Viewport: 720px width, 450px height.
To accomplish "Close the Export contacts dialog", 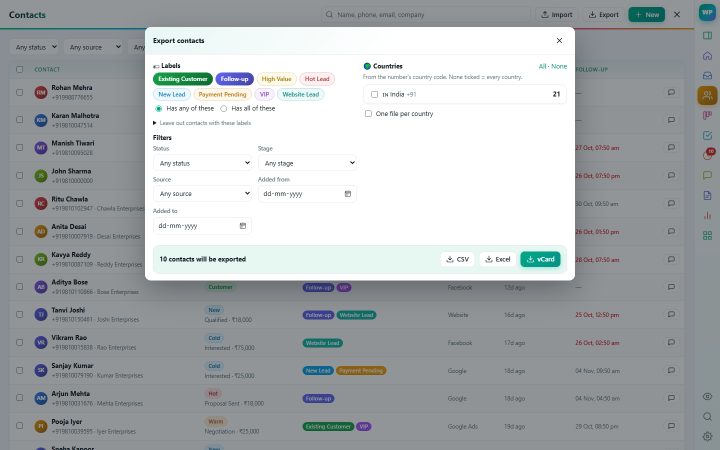I will (559, 40).
